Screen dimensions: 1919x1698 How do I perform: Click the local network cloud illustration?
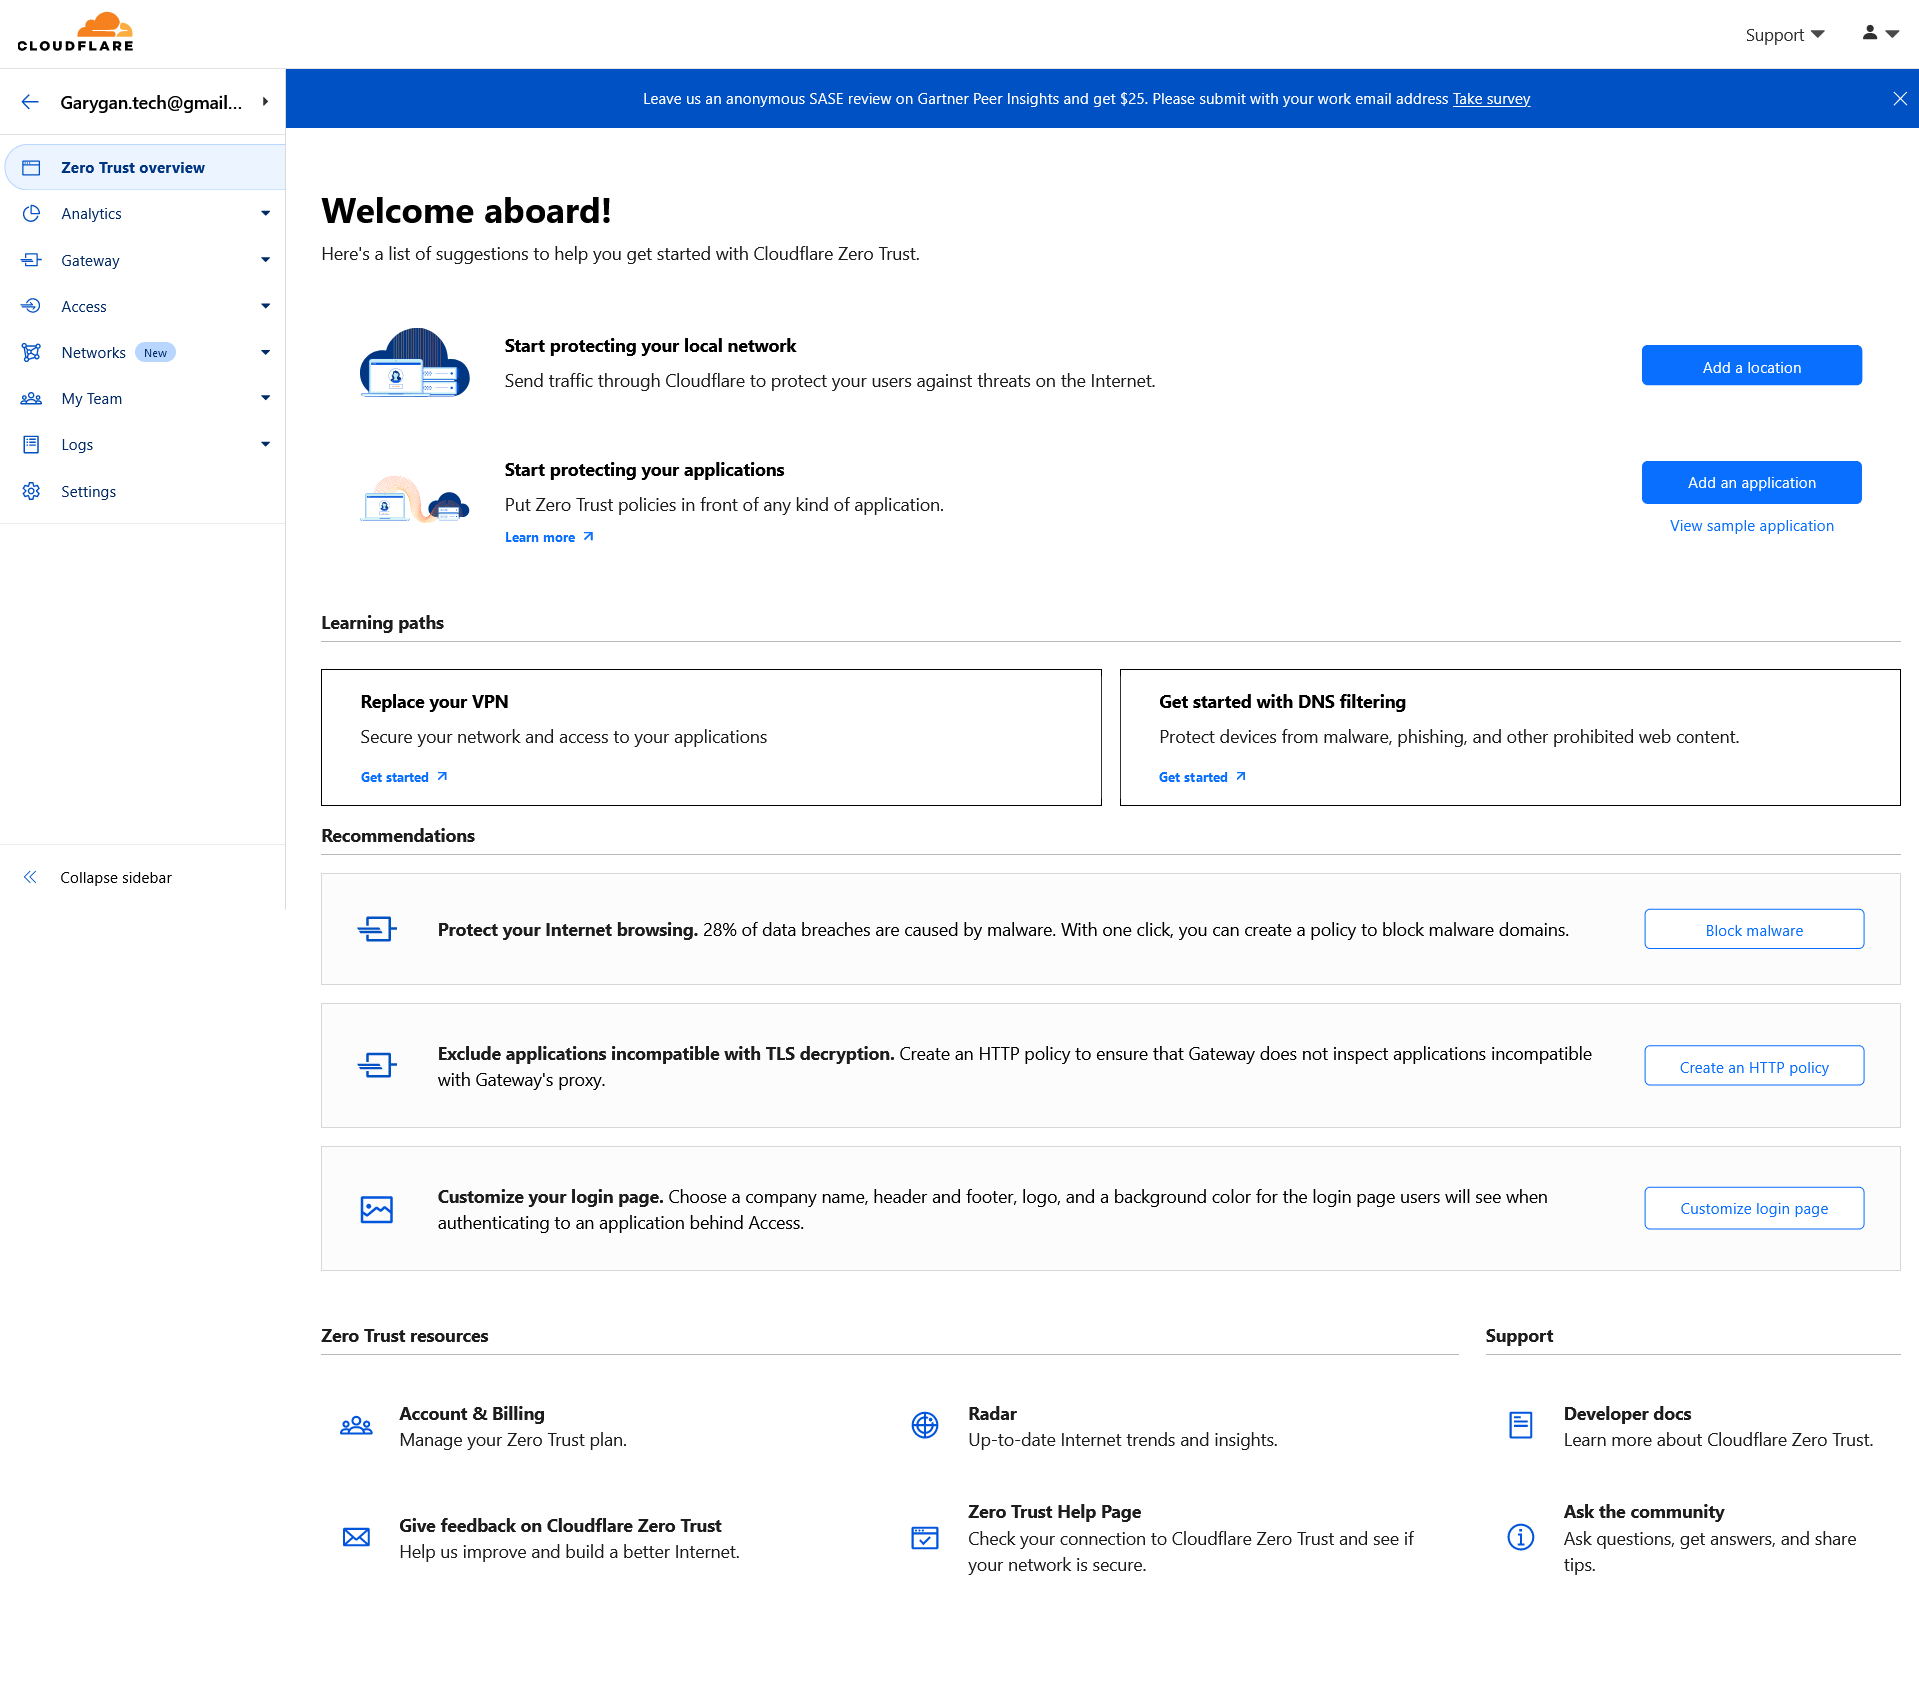pyautogui.click(x=414, y=363)
